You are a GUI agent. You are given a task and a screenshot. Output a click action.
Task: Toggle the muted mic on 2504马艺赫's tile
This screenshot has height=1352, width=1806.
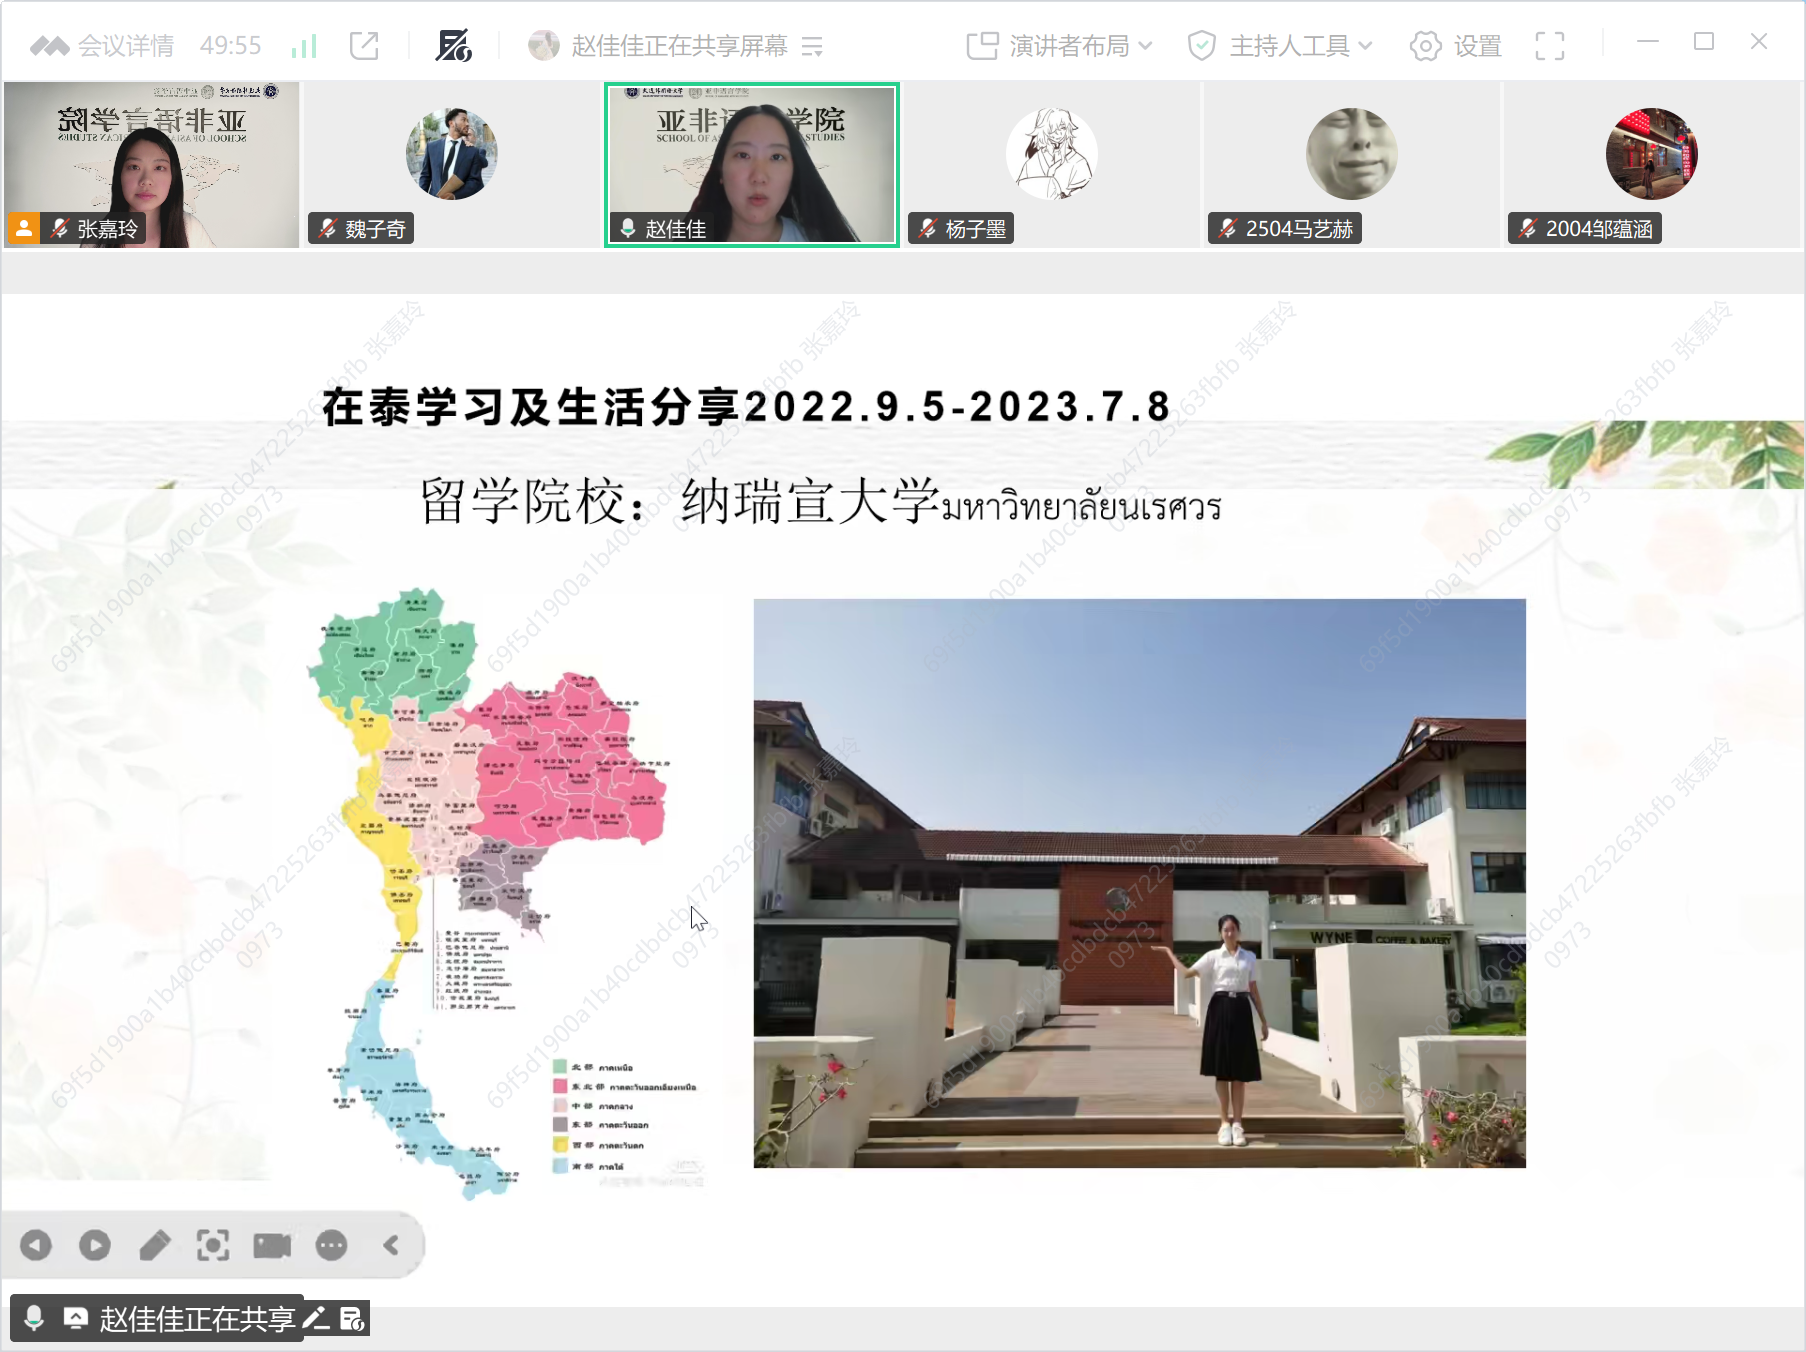[1228, 229]
